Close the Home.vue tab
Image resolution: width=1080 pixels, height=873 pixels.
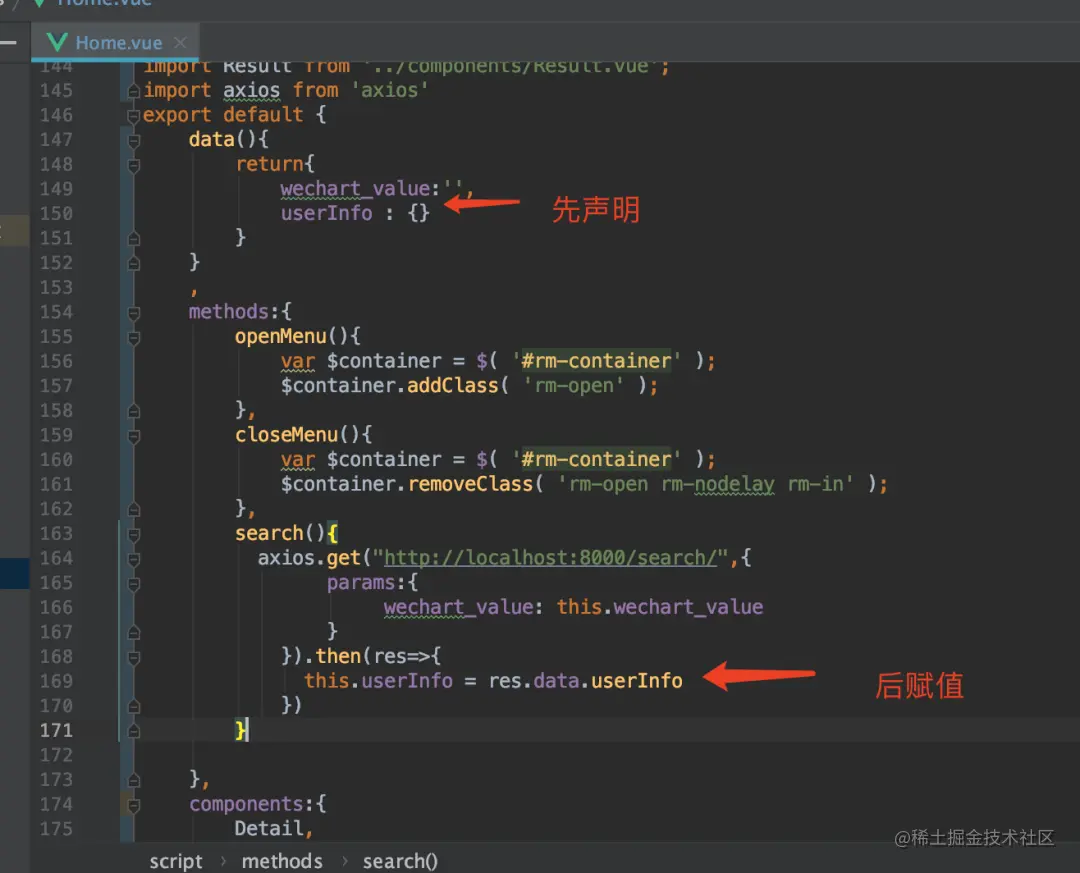[180, 43]
